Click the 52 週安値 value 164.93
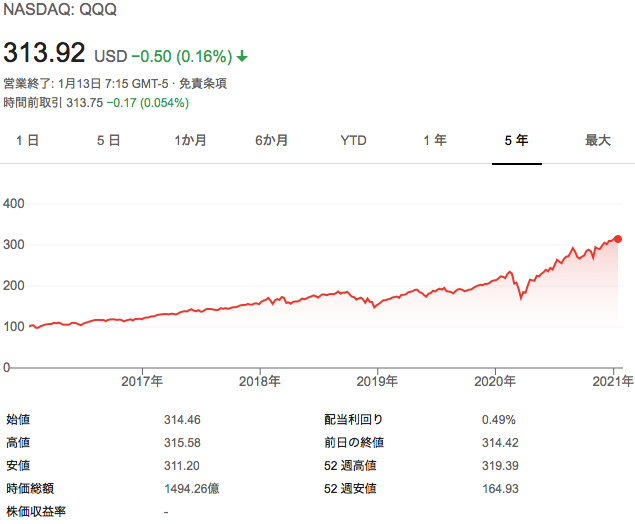The height and width of the screenshot is (524, 635). pyautogui.click(x=500, y=489)
